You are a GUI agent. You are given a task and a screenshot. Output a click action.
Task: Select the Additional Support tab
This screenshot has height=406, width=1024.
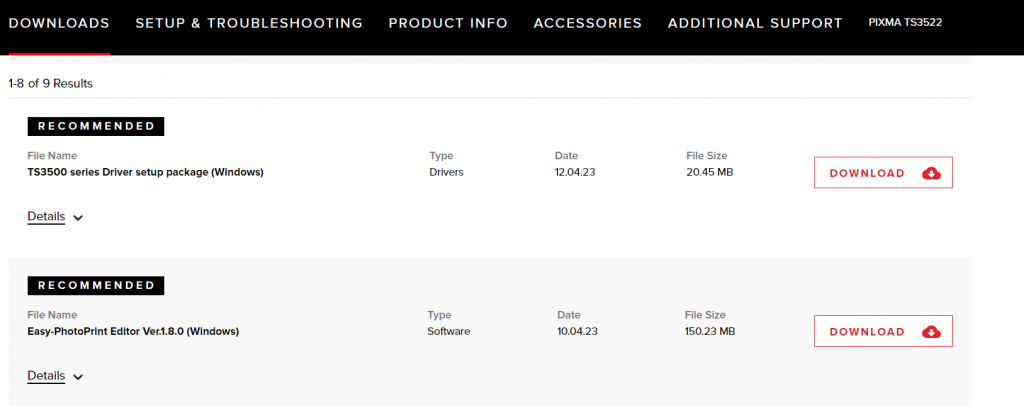point(755,23)
